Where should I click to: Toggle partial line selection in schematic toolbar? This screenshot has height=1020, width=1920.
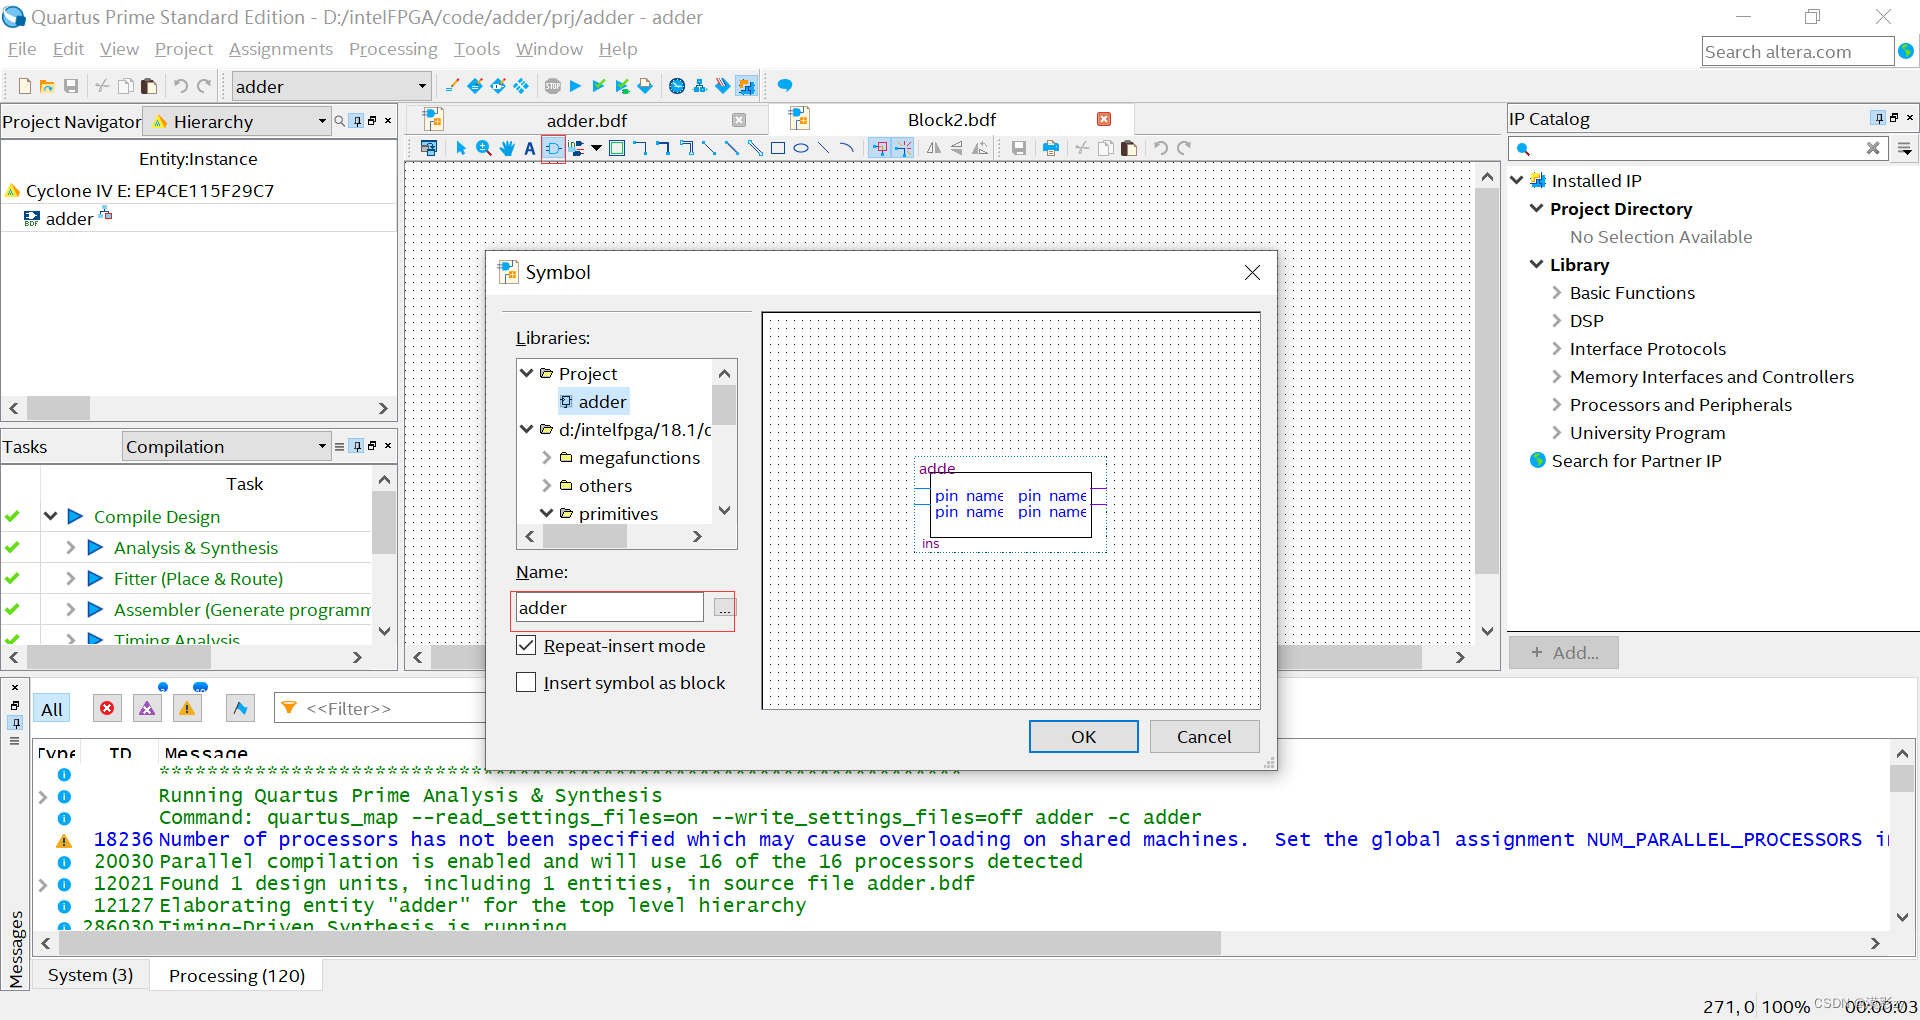coord(903,148)
